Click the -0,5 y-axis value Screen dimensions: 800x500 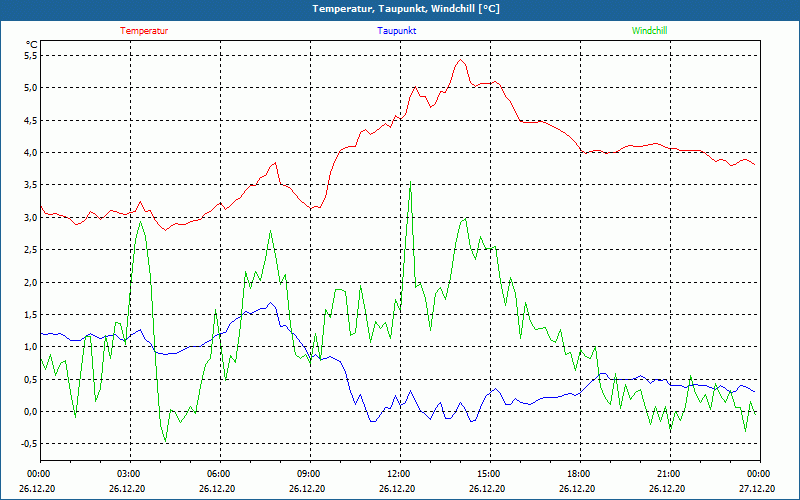click(x=30, y=444)
